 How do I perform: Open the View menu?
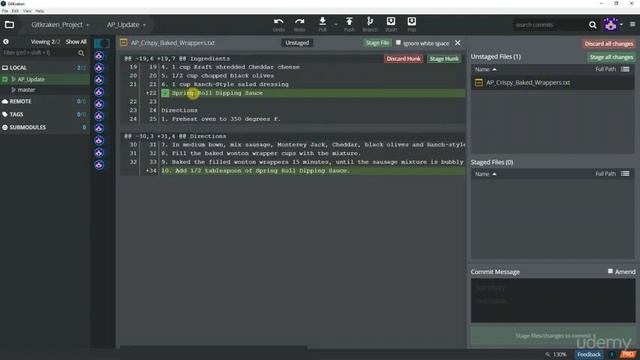click(x=27, y=11)
